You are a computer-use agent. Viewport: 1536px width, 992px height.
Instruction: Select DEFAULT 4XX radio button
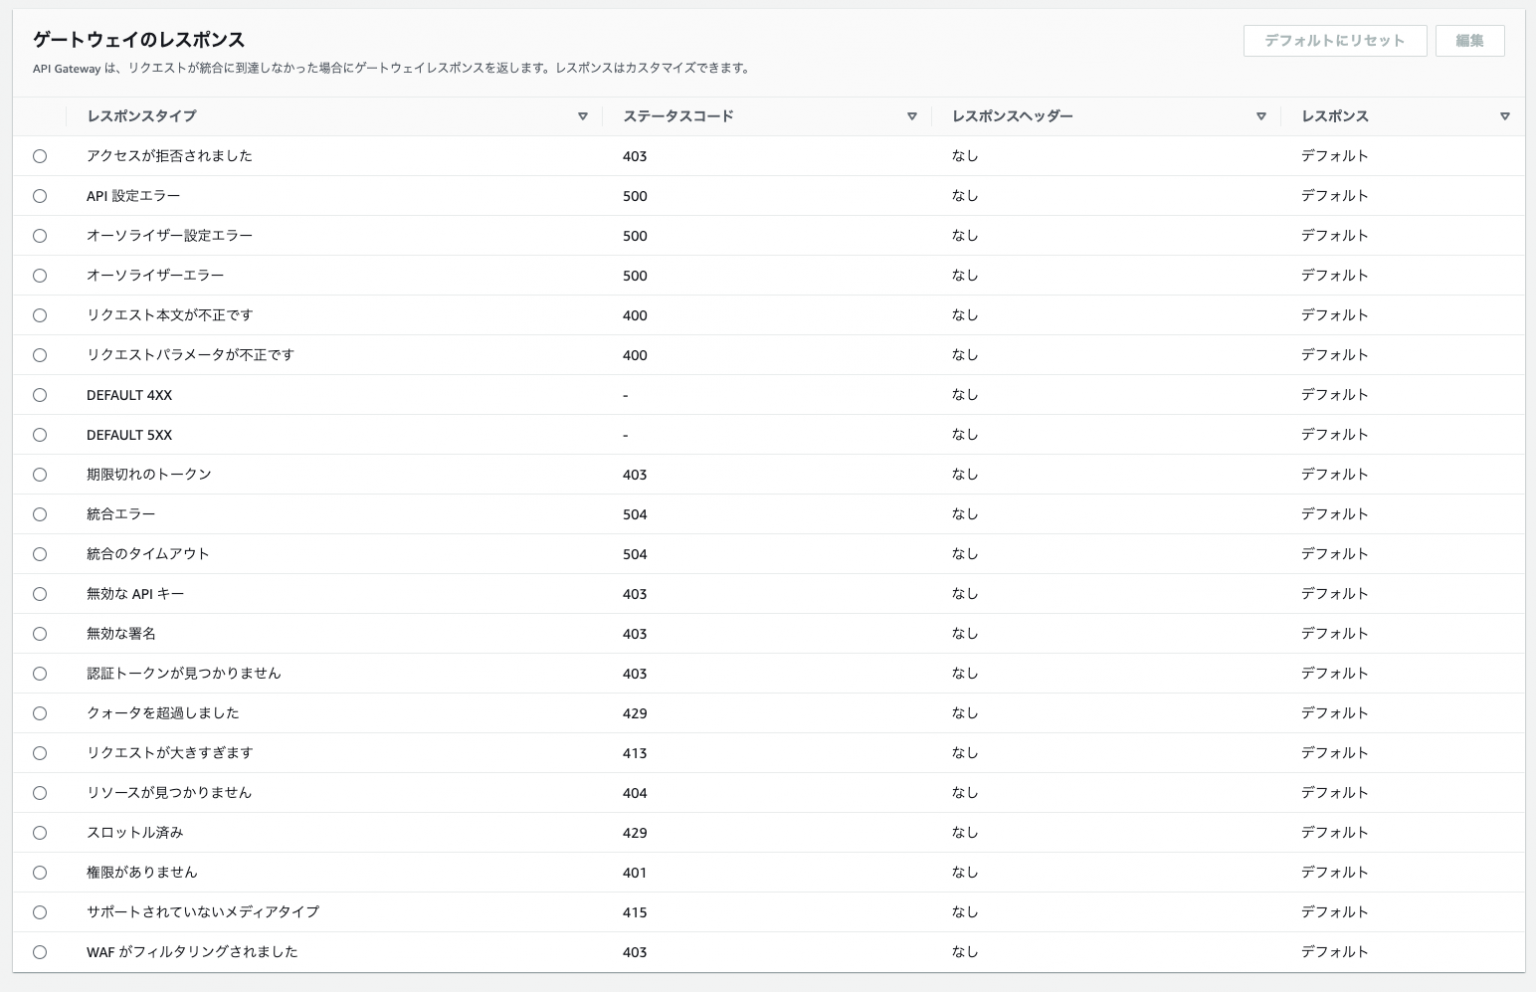pyautogui.click(x=40, y=395)
